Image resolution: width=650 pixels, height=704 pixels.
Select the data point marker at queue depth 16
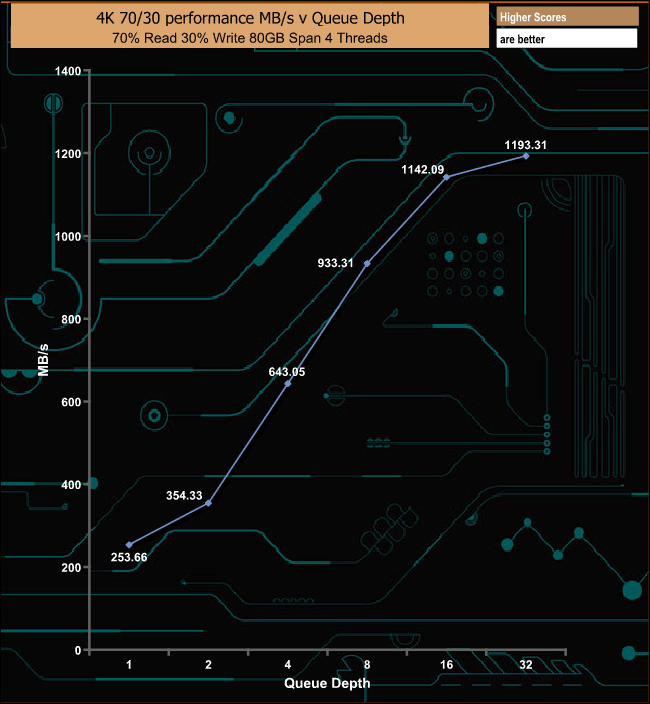(x=447, y=177)
